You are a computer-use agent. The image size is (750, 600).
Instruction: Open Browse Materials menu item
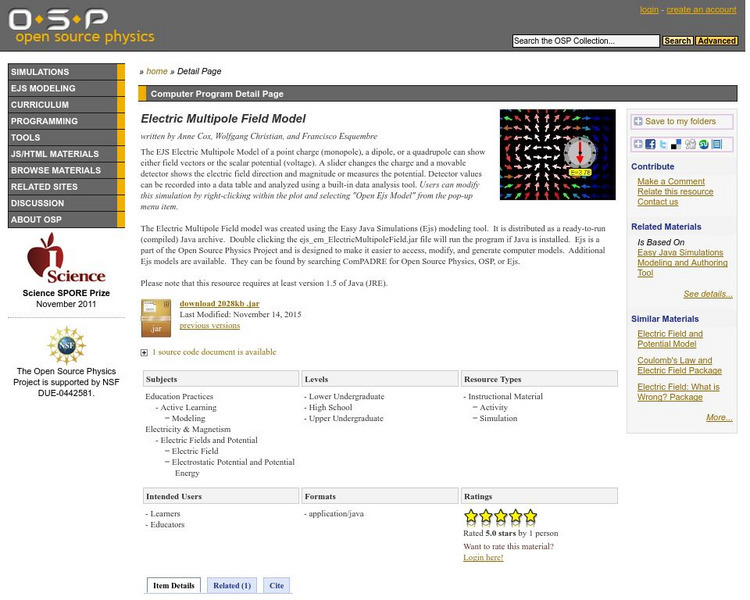point(66,170)
